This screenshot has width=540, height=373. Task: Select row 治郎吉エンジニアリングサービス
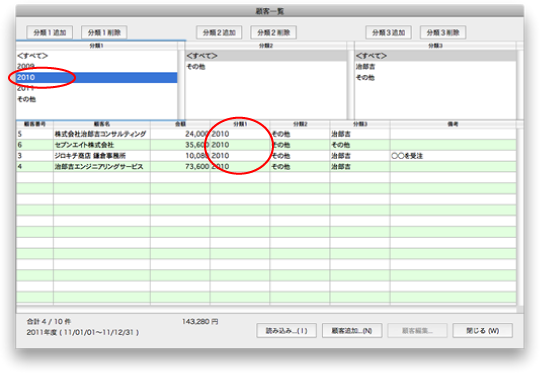[266, 167]
